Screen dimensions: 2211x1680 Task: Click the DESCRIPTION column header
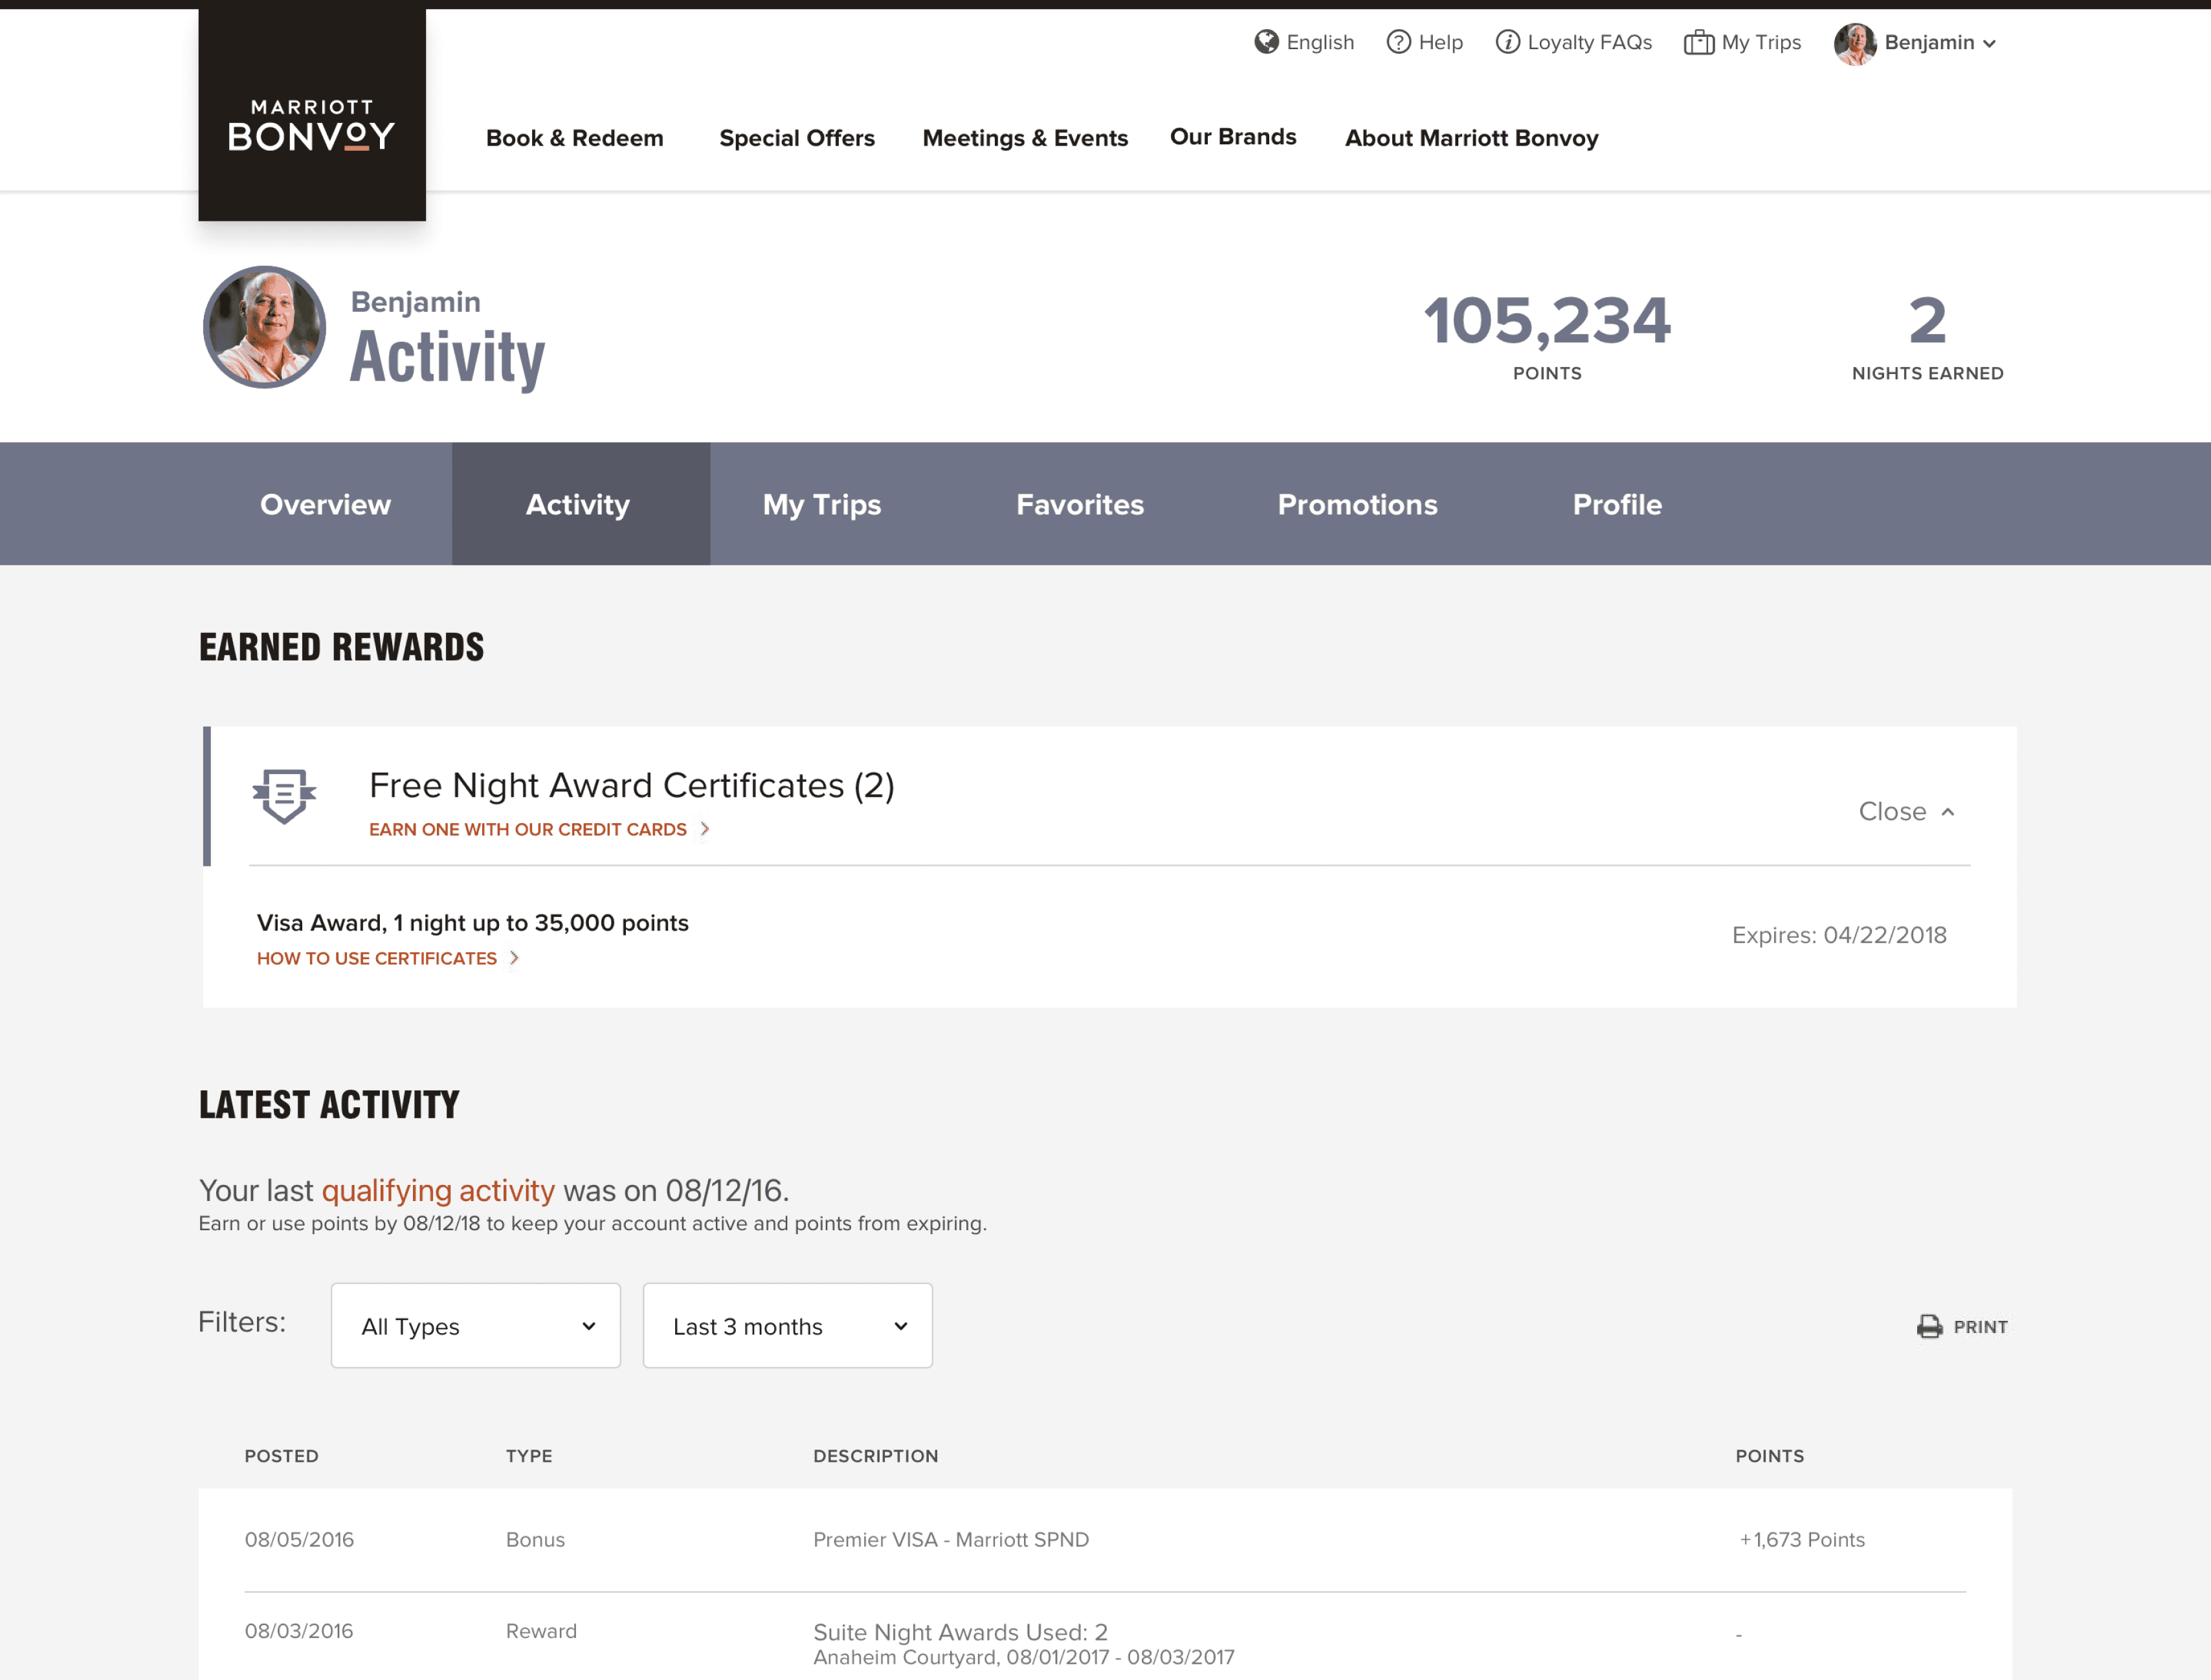click(876, 1456)
